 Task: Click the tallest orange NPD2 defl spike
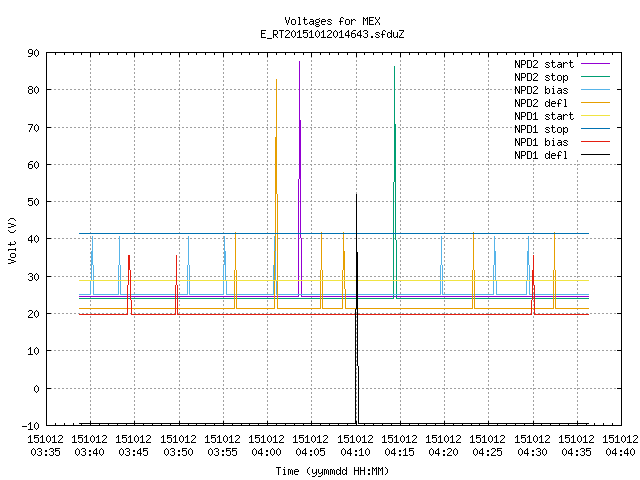click(x=277, y=194)
